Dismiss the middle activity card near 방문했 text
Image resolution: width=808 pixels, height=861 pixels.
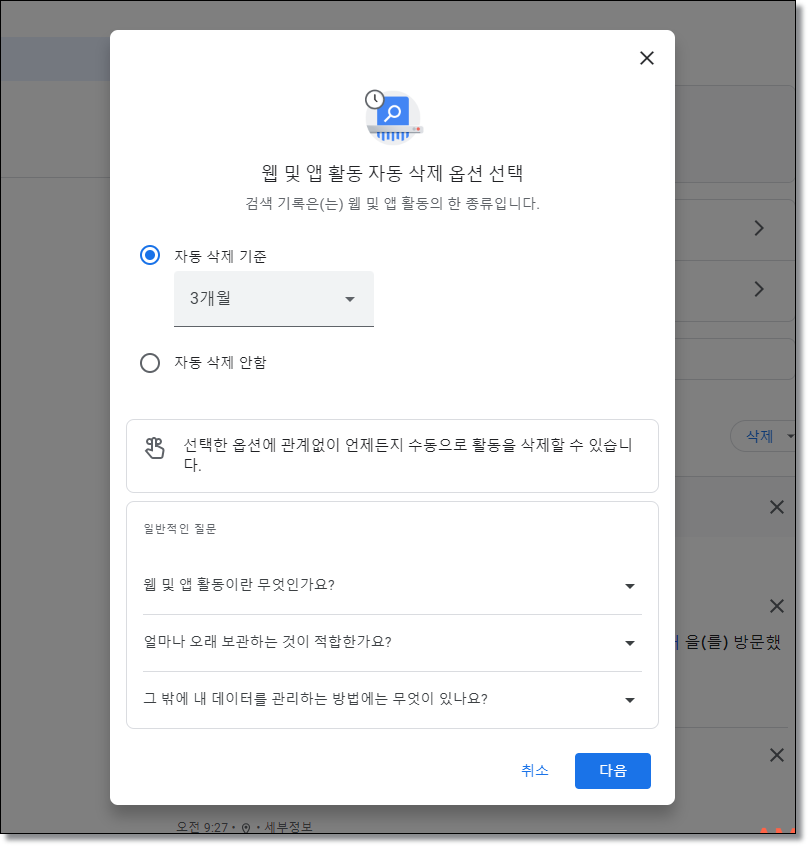[777, 606]
